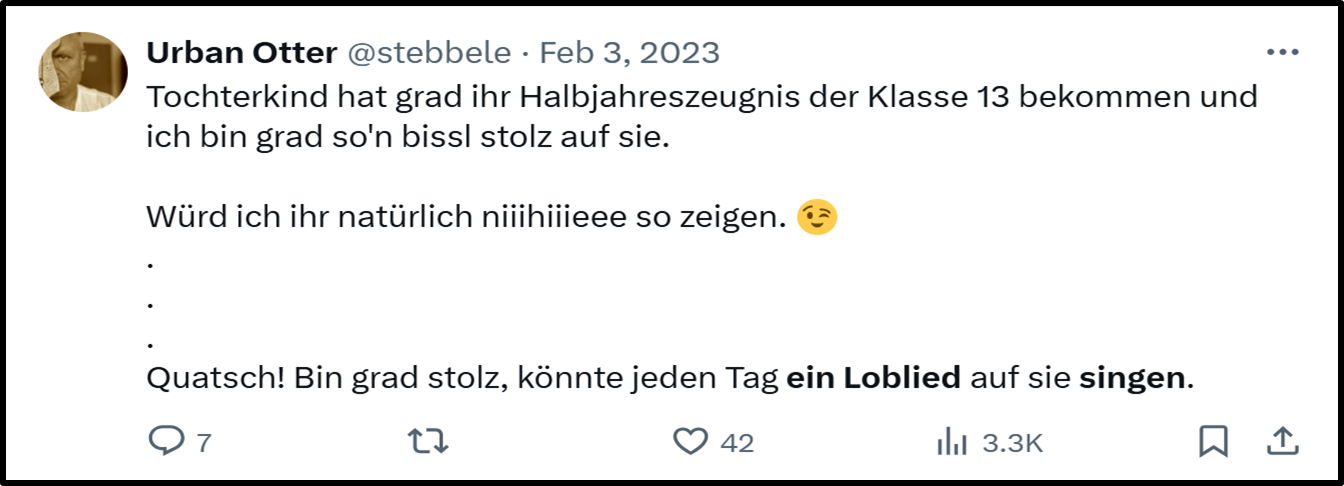The height and width of the screenshot is (486, 1344).
Task: Like the tweet with the heart icon
Action: pyautogui.click(x=690, y=441)
